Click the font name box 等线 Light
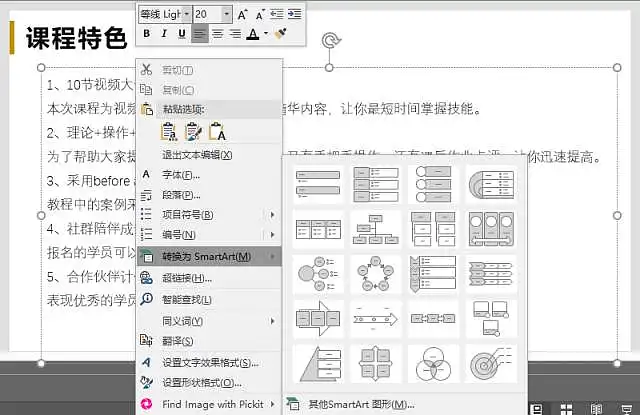The image size is (640, 415). 160,14
